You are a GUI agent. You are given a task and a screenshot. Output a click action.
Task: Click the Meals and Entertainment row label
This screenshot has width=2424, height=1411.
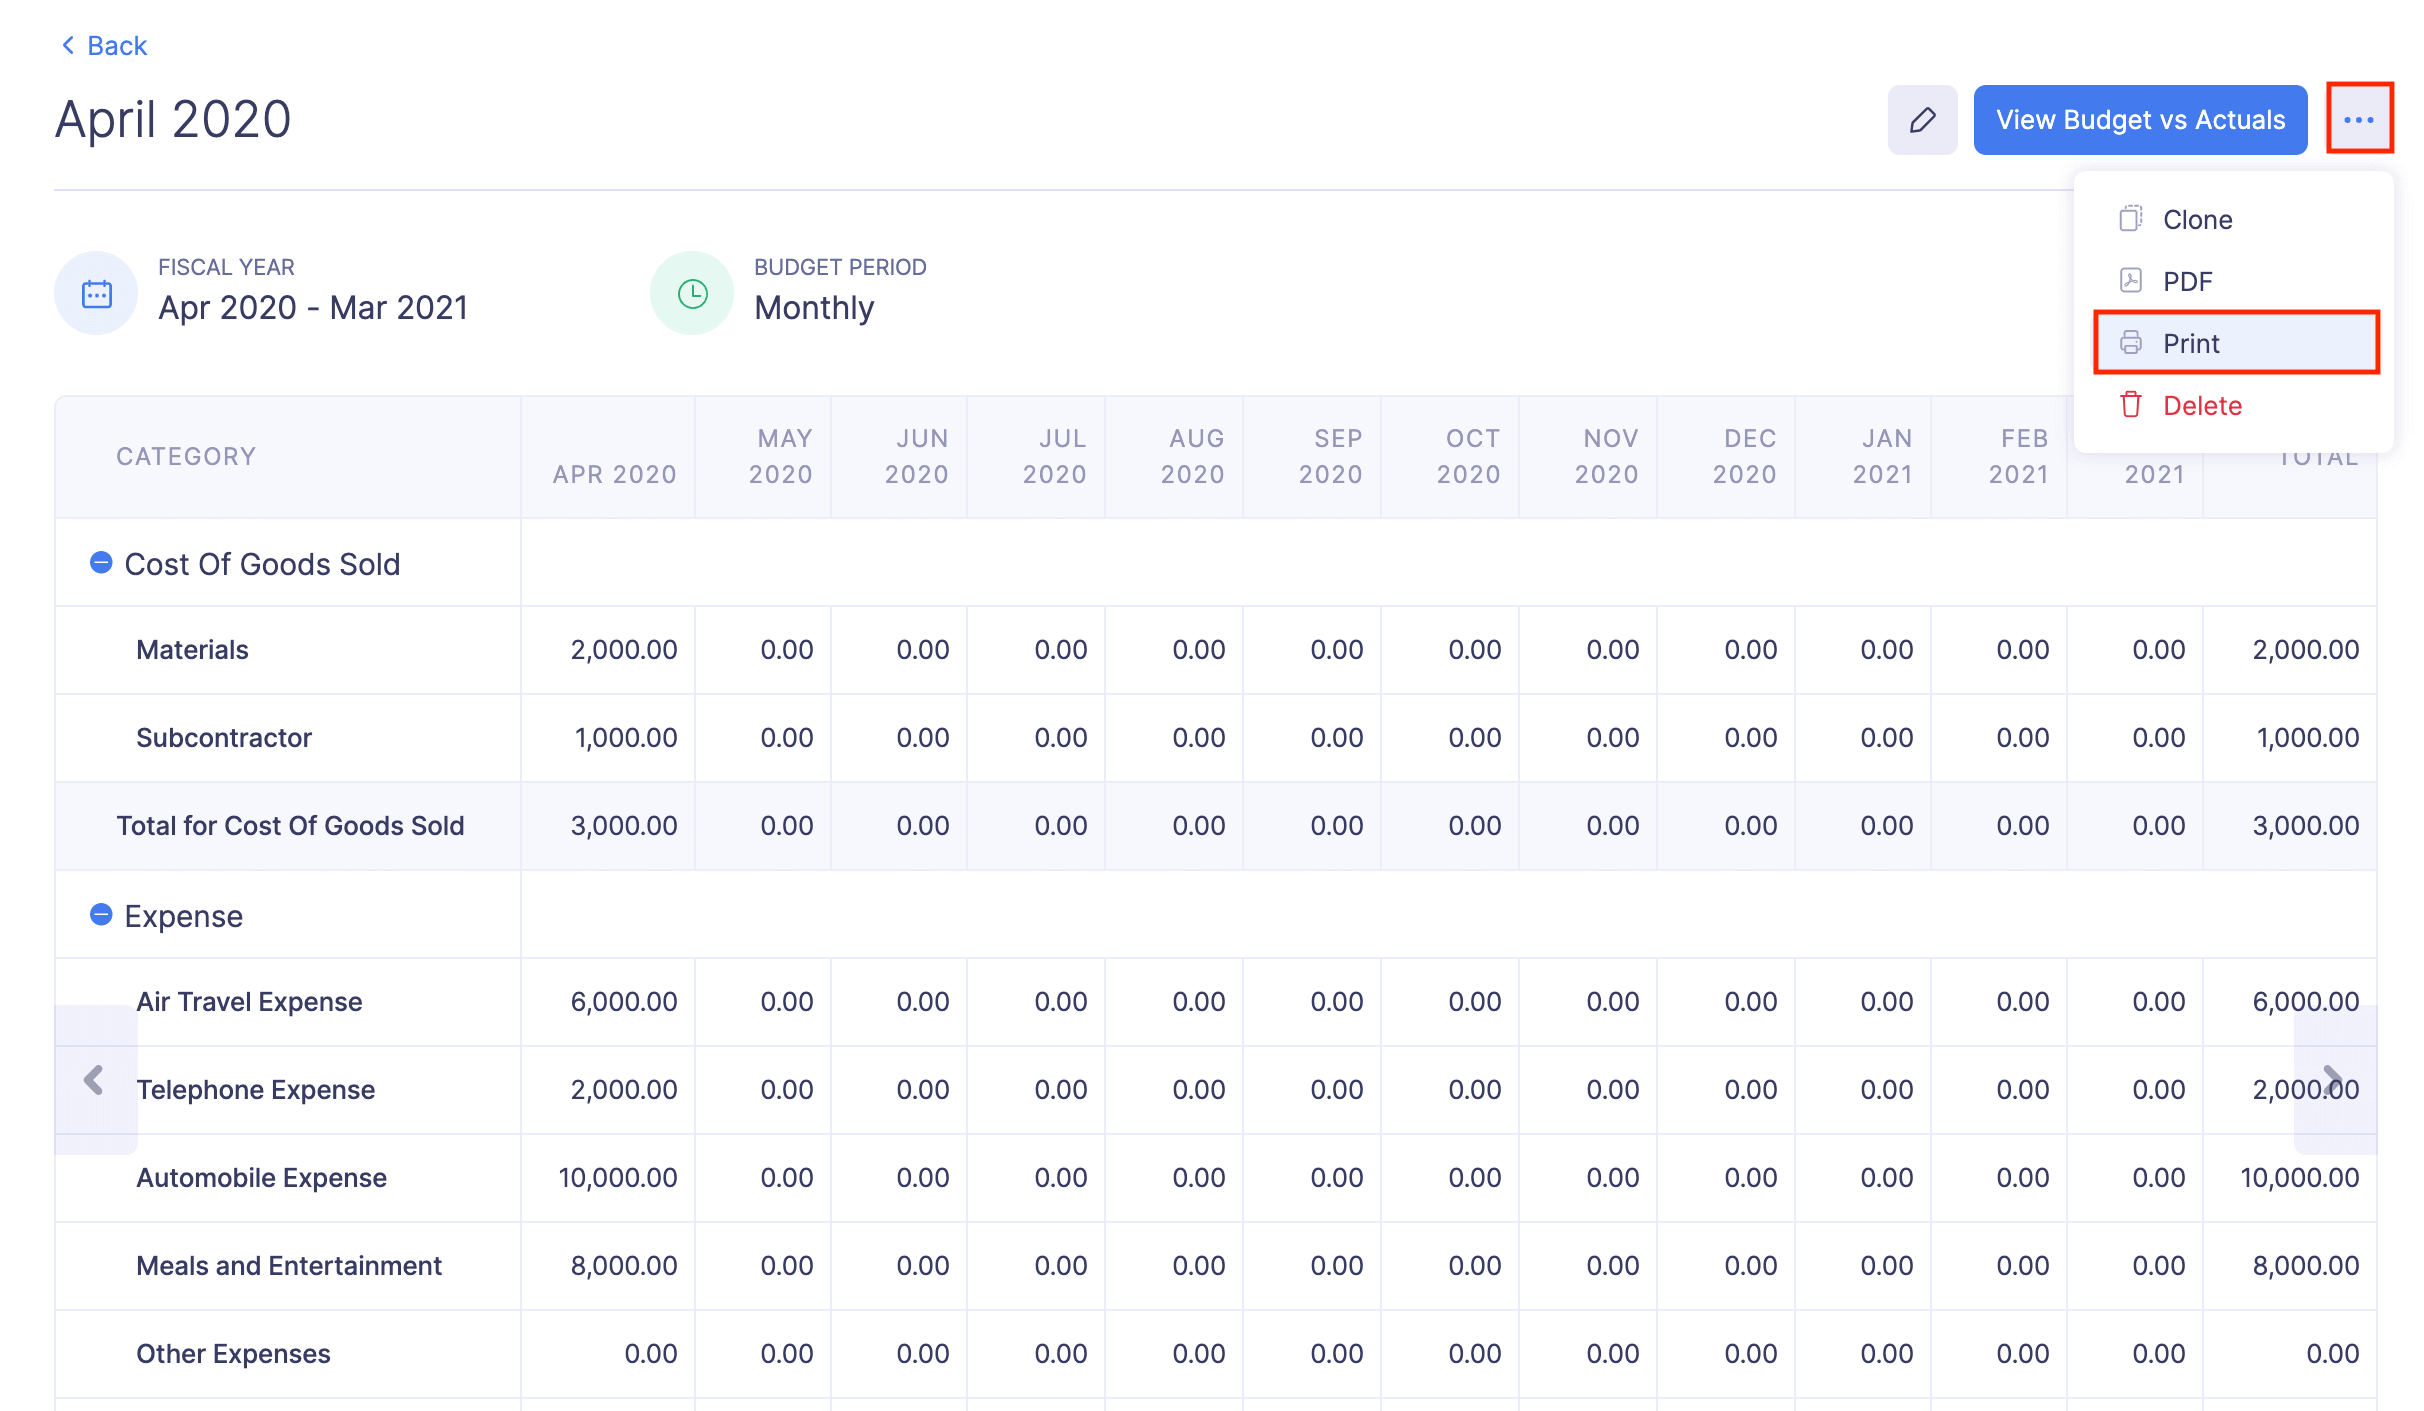(x=288, y=1266)
